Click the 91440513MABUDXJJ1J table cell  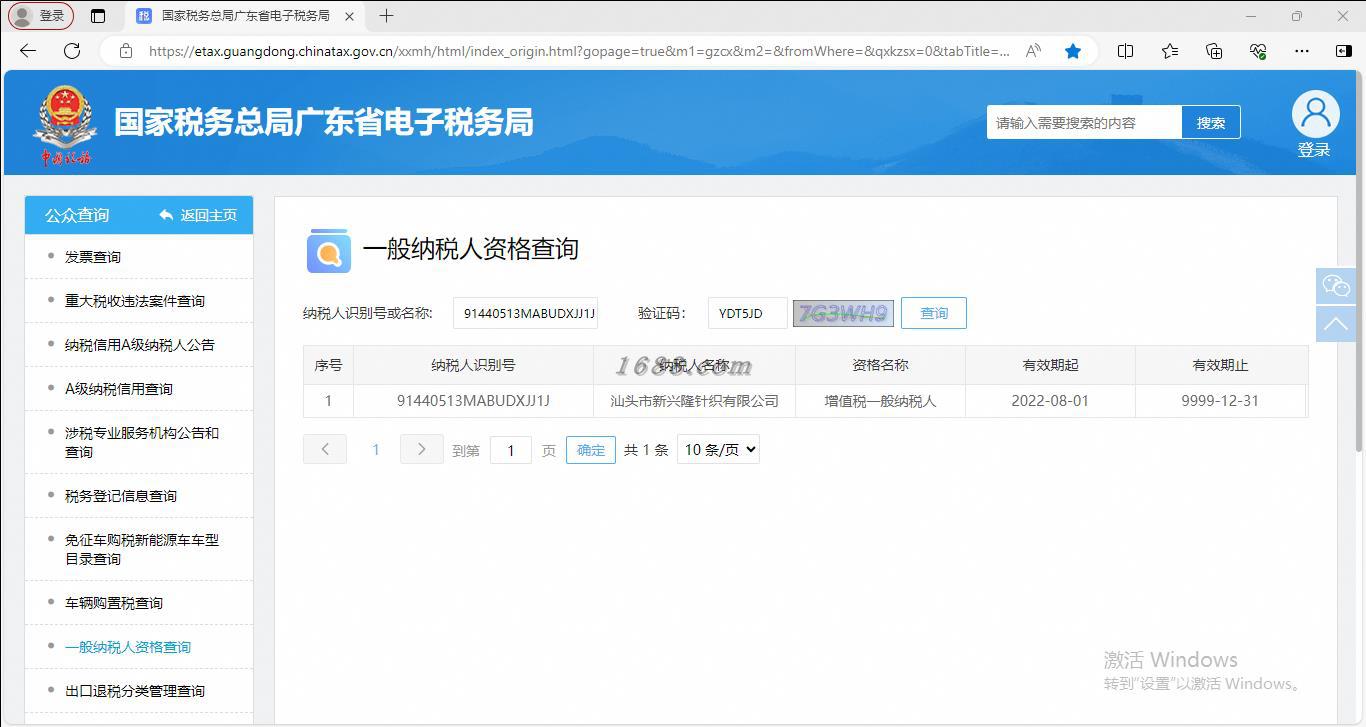(473, 401)
